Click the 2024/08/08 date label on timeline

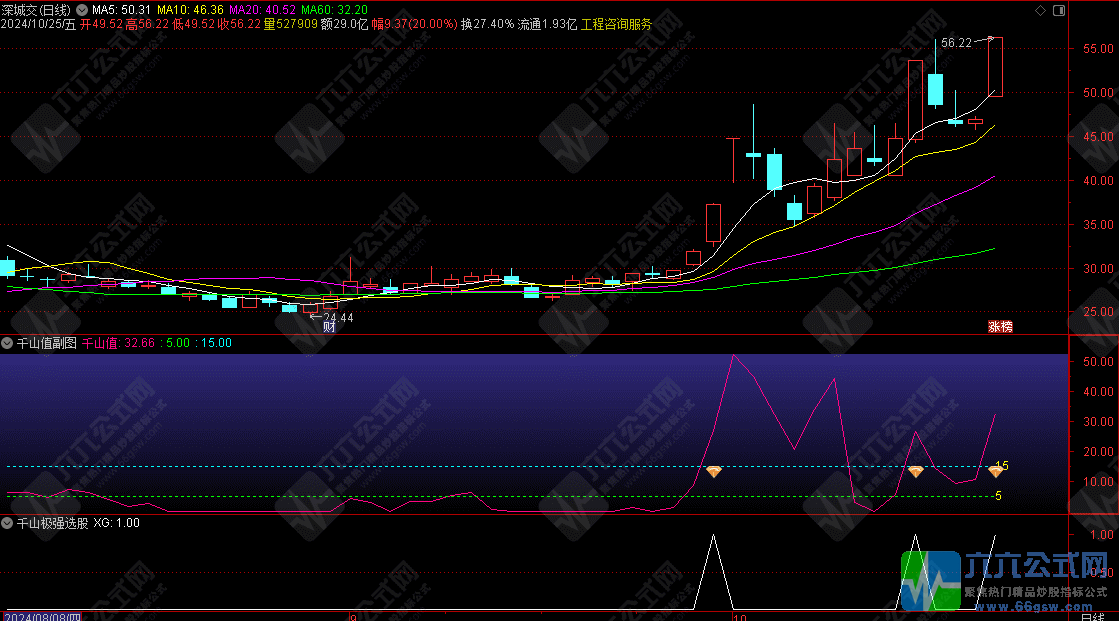44,615
